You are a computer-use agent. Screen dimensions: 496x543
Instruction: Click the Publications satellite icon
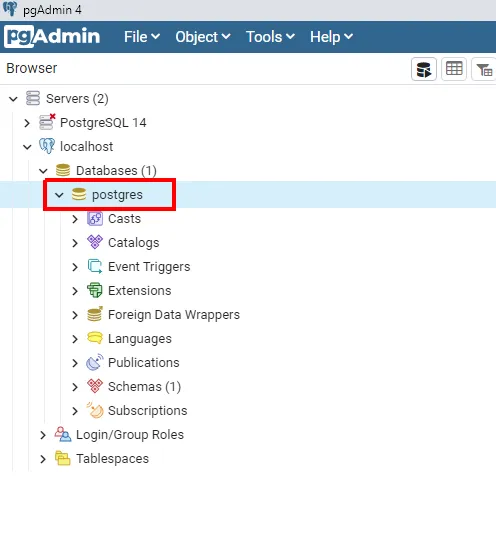(95, 362)
